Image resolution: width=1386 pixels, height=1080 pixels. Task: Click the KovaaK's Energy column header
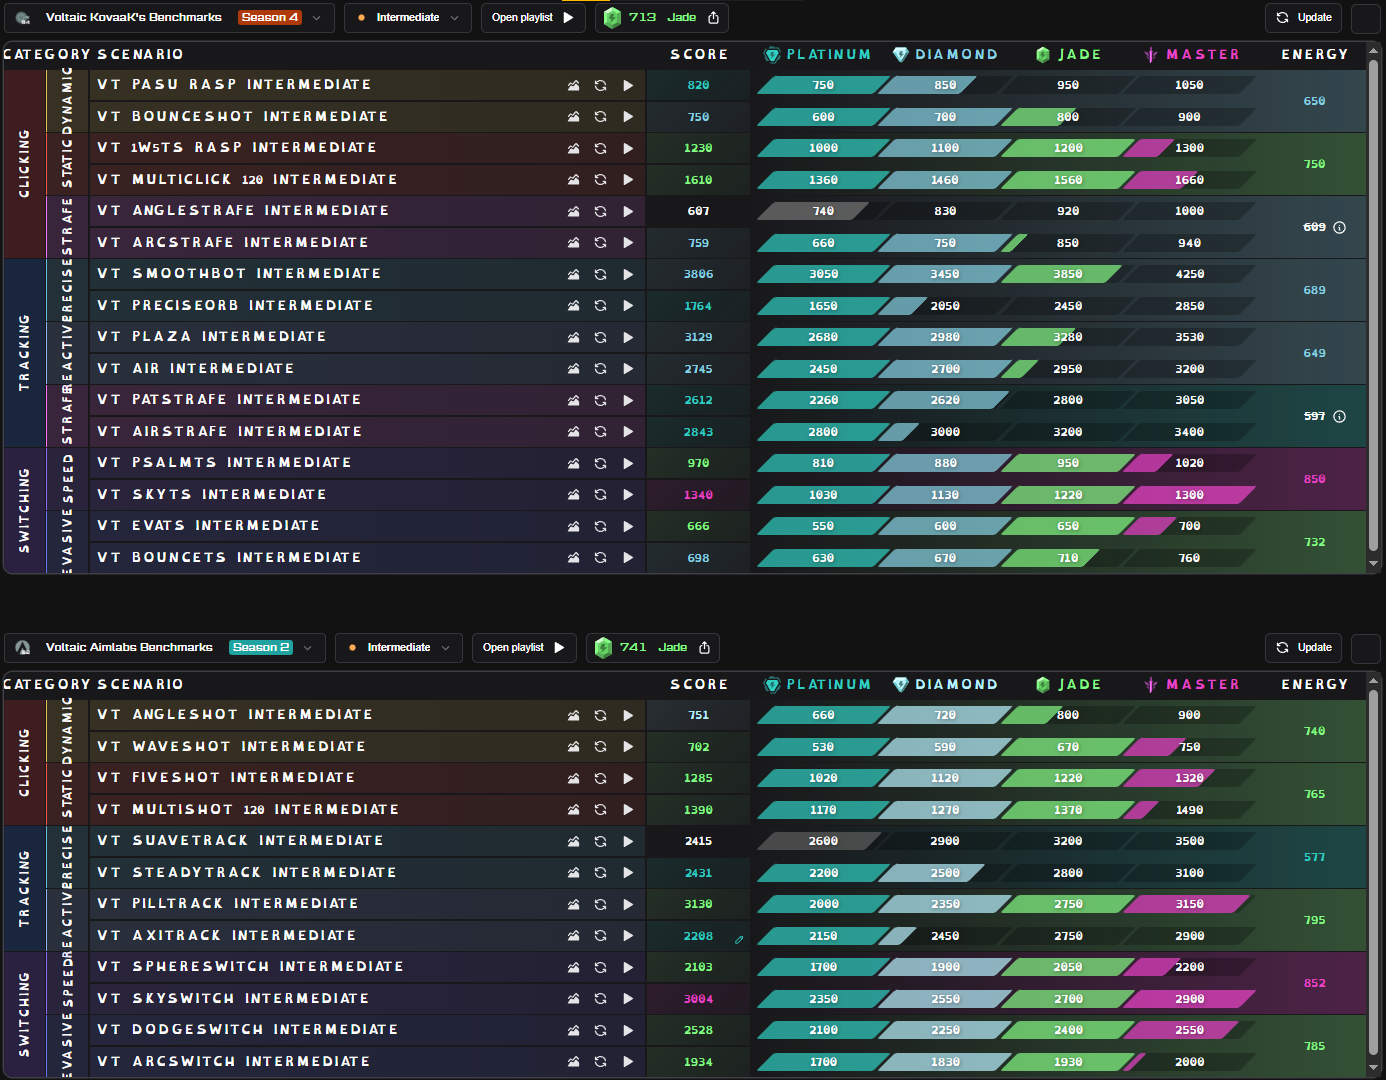tap(1315, 55)
